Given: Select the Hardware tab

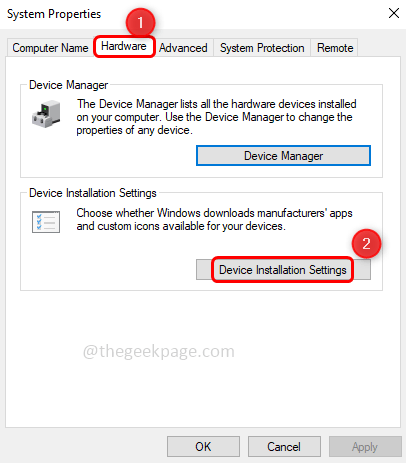Looking at the screenshot, I should (124, 46).
